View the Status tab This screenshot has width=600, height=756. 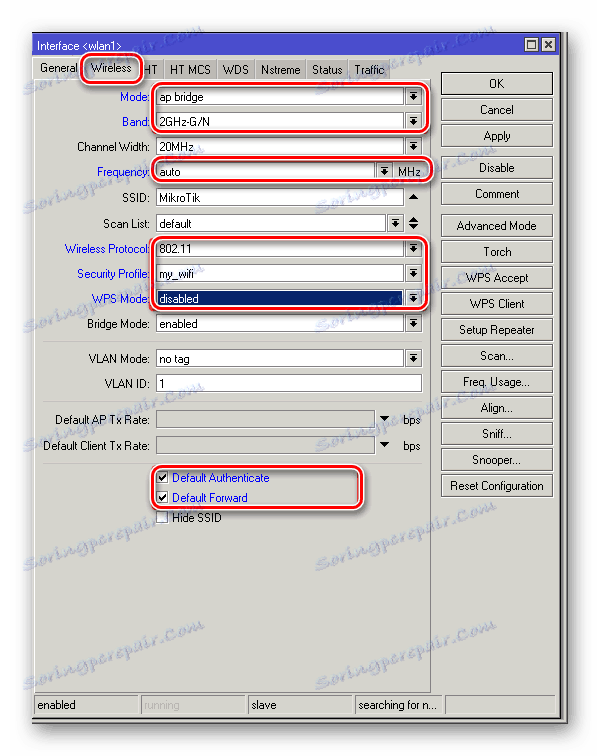point(327,70)
